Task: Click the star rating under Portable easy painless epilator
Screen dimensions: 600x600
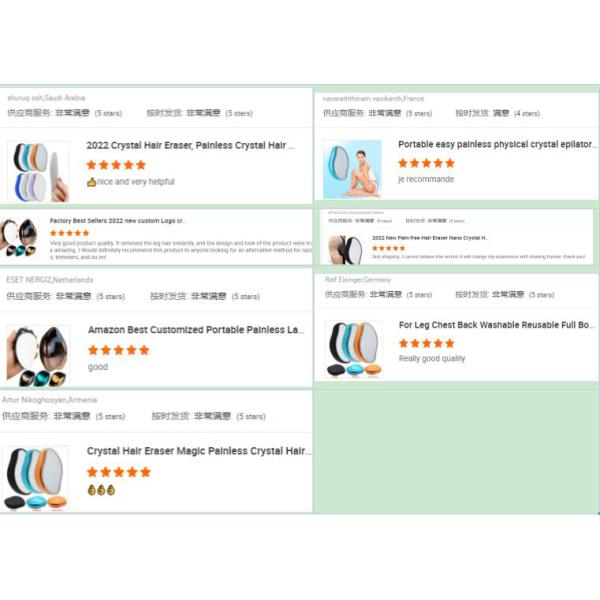Action: [426, 163]
